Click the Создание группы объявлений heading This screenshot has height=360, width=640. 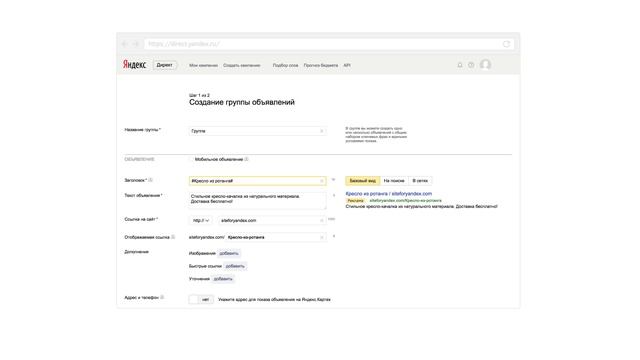pyautogui.click(x=242, y=102)
